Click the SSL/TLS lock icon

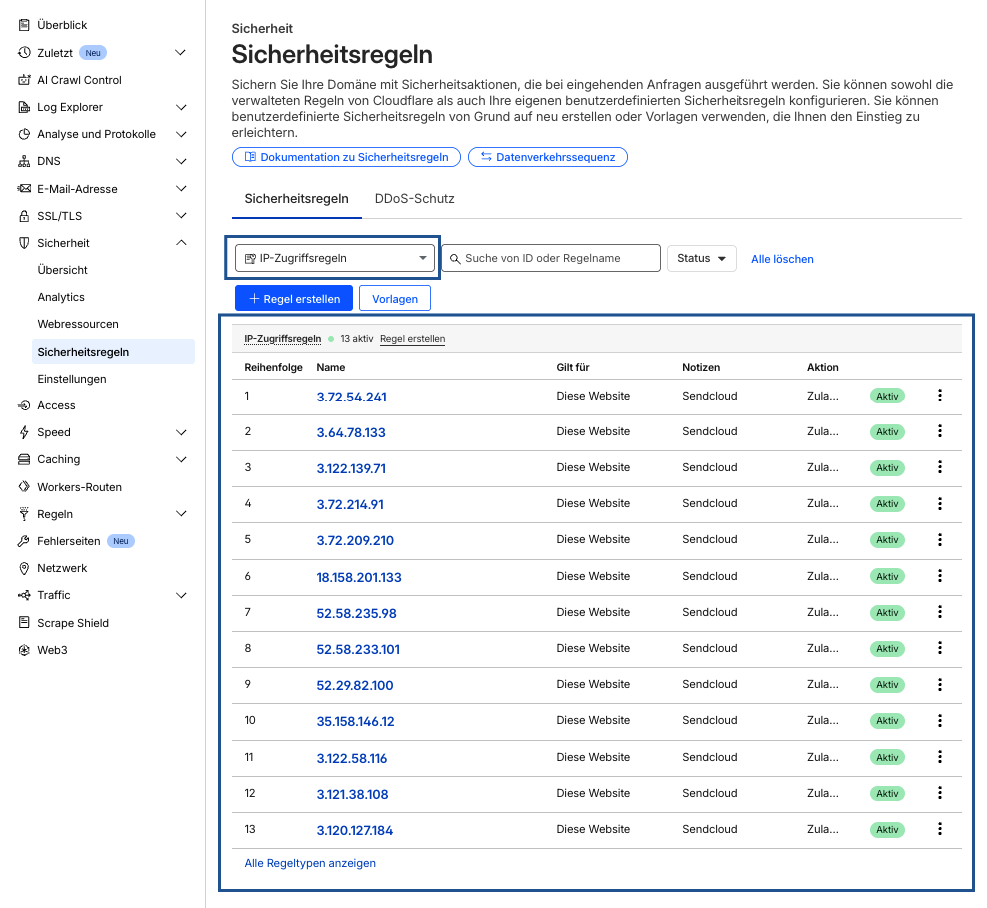24,216
